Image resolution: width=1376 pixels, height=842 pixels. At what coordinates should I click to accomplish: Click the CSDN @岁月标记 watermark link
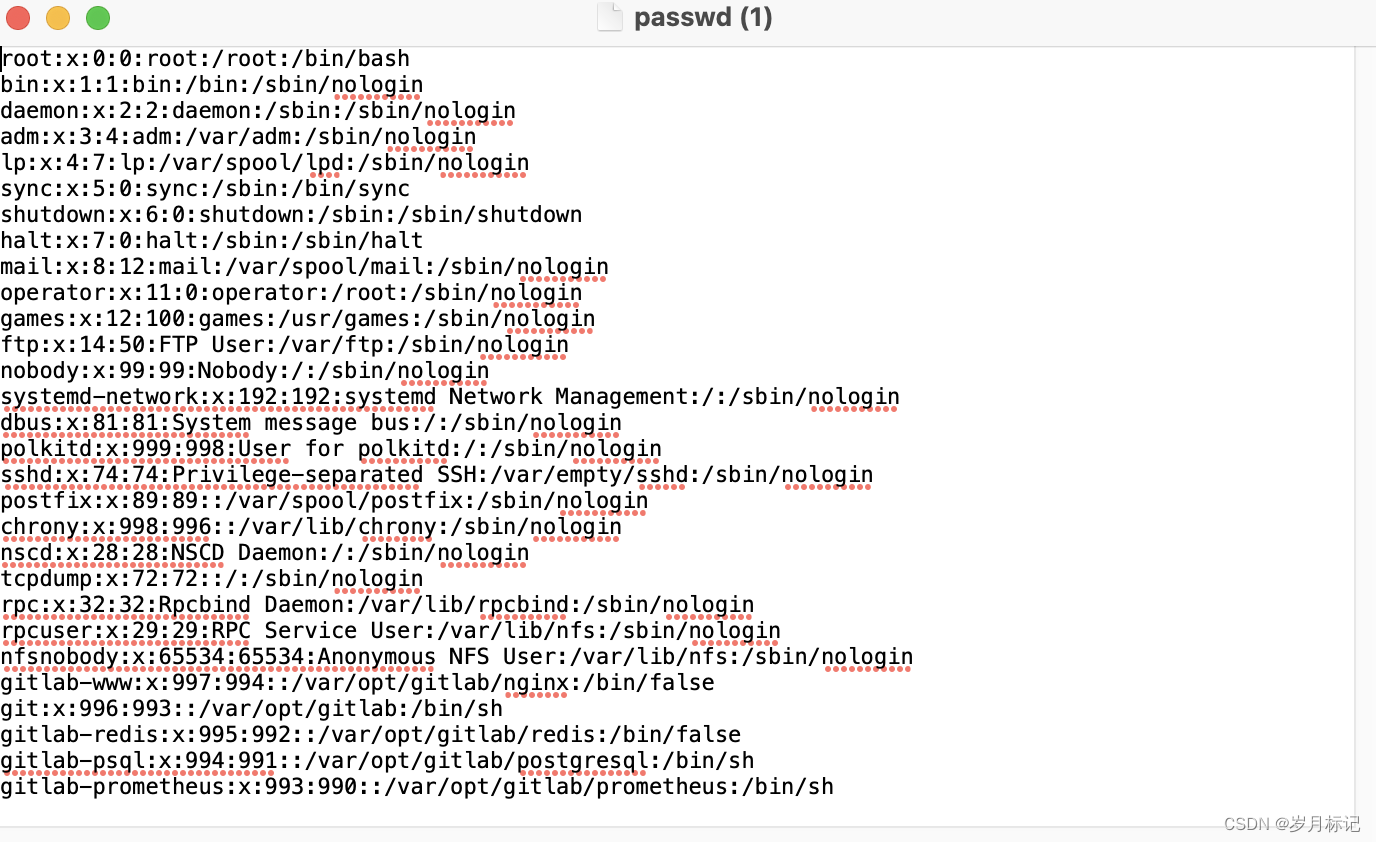1290,823
